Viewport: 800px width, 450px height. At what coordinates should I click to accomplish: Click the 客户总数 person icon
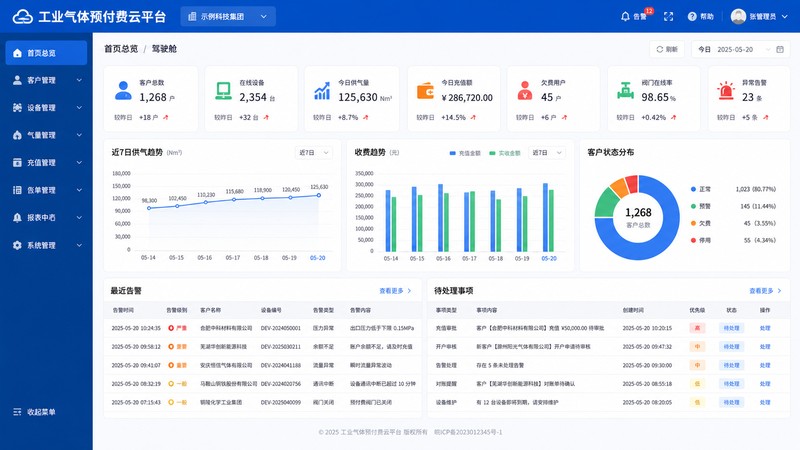123,91
